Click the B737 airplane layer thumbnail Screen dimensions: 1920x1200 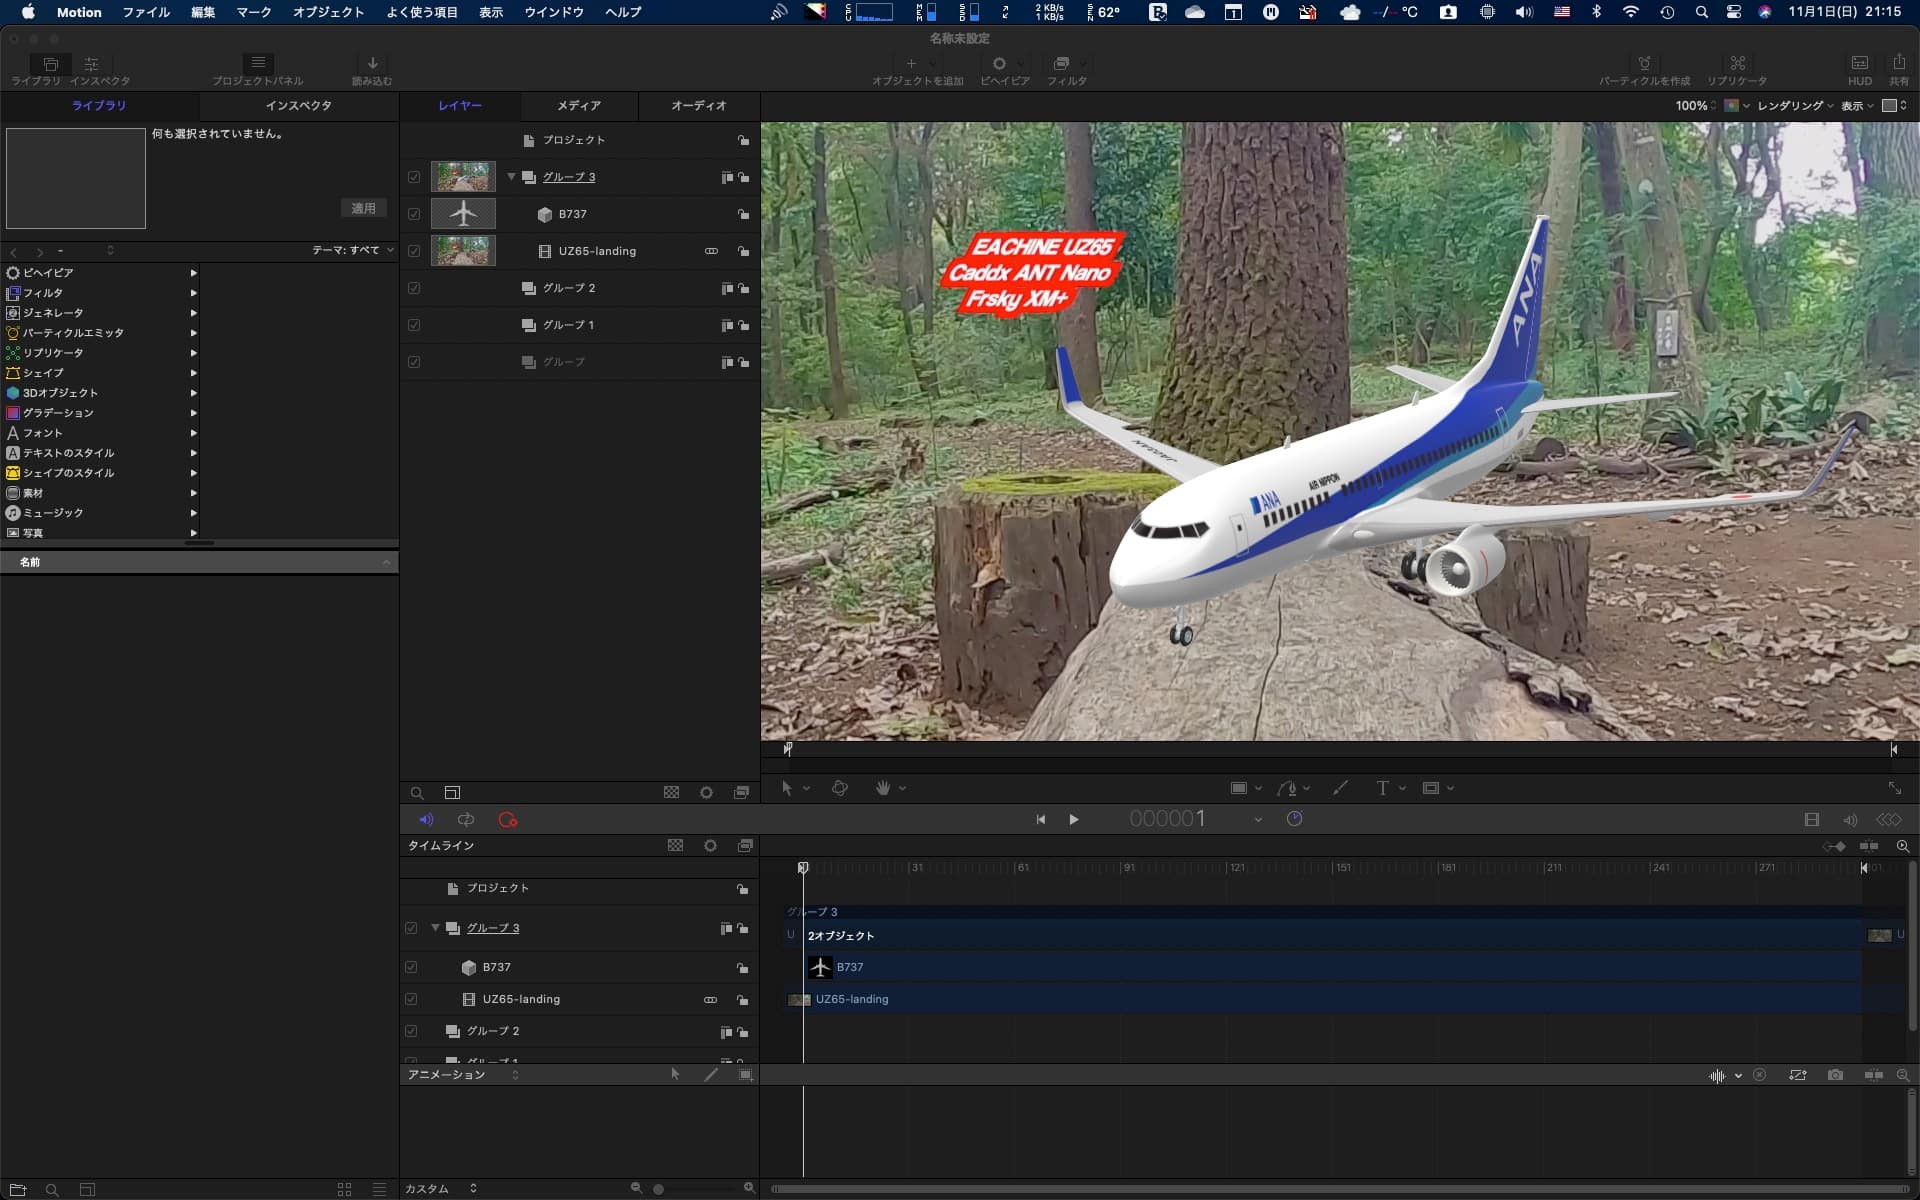pos(463,214)
